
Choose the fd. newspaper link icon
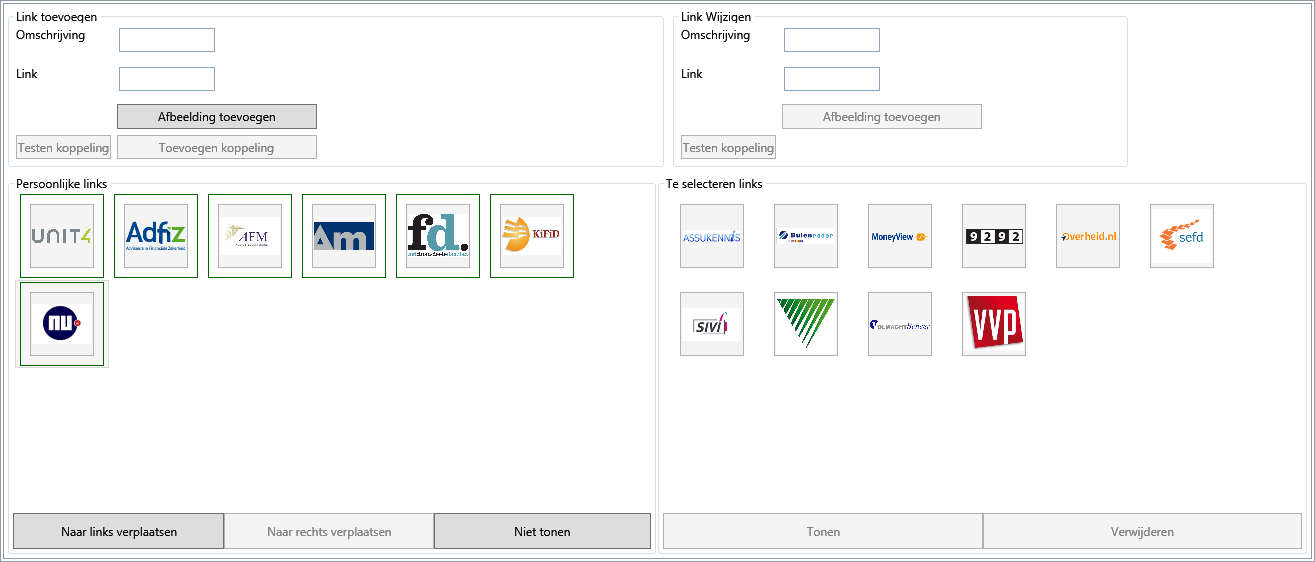[438, 236]
